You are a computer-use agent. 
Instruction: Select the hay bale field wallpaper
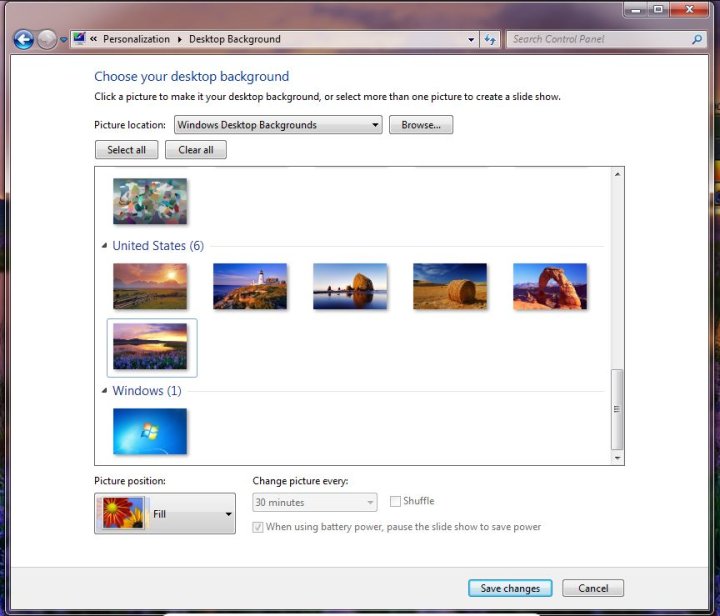point(450,286)
